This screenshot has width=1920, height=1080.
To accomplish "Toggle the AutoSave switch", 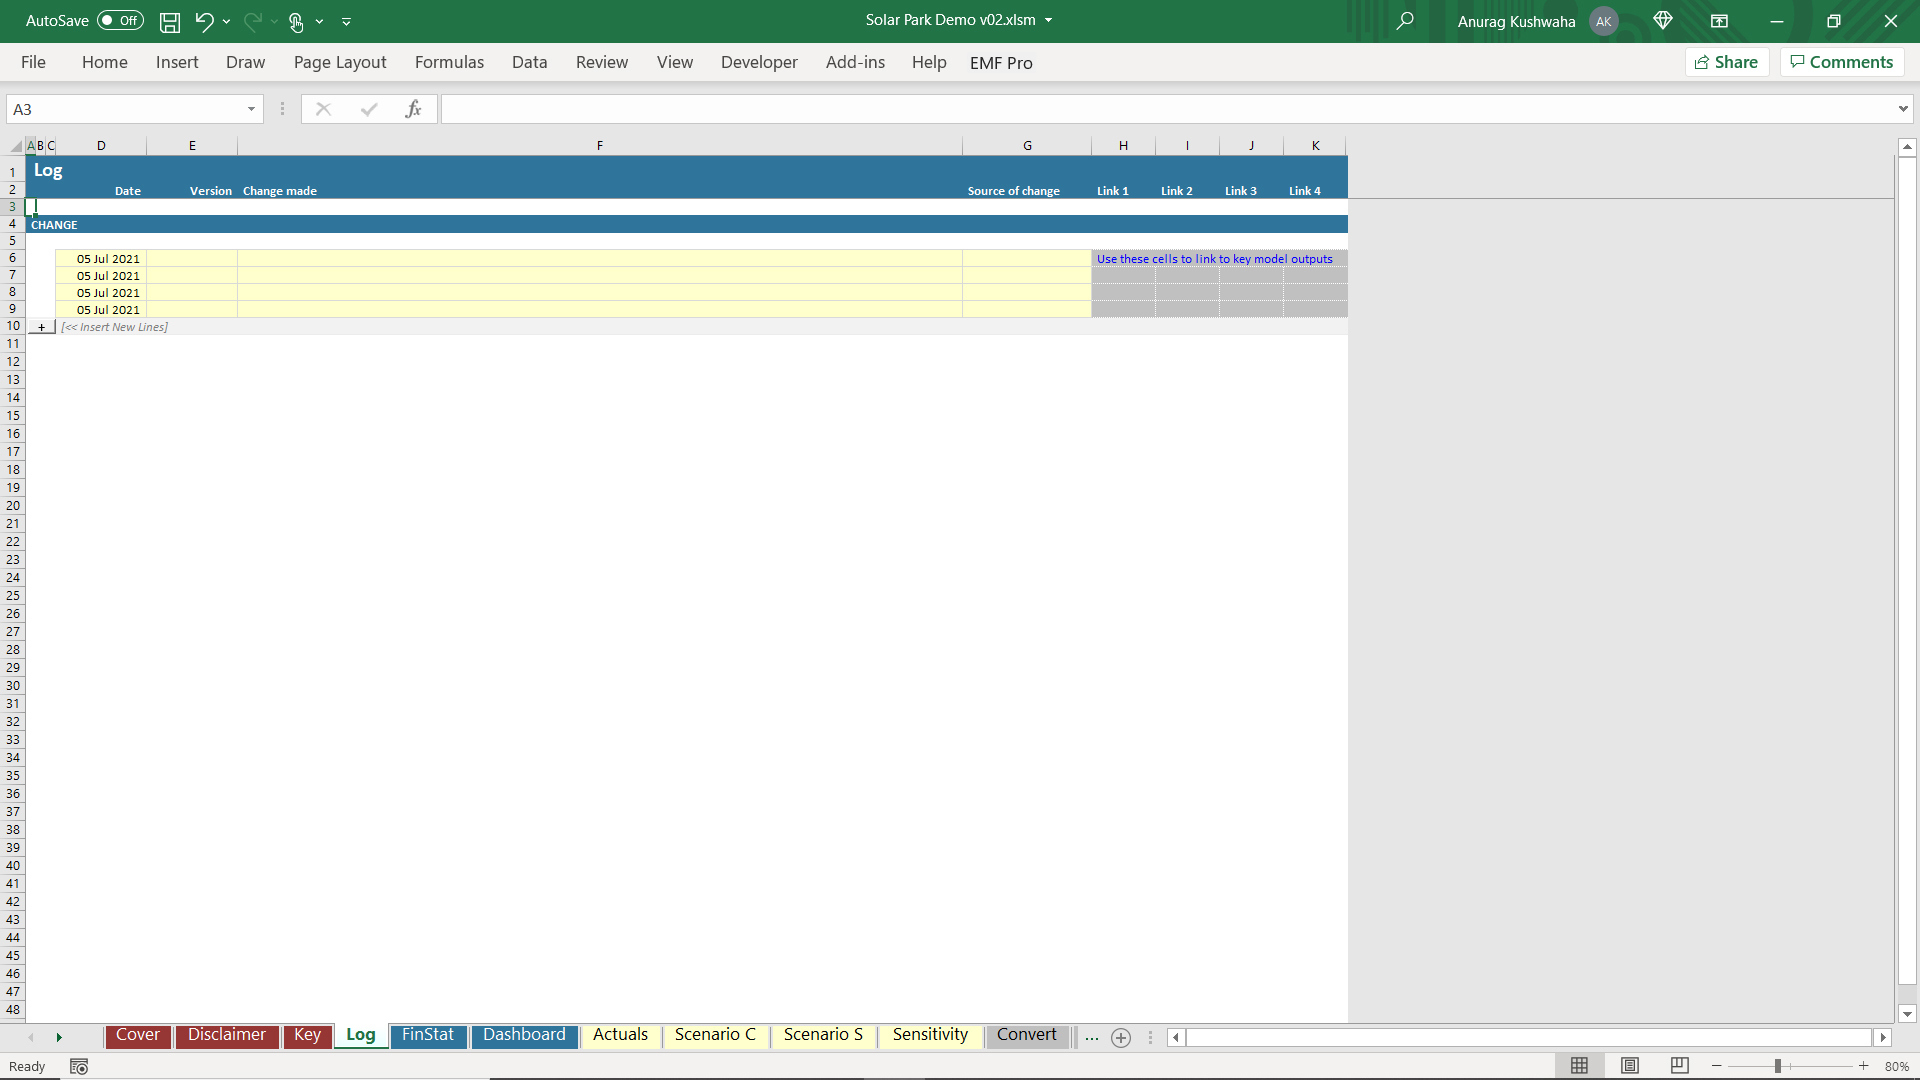I will (120, 21).
